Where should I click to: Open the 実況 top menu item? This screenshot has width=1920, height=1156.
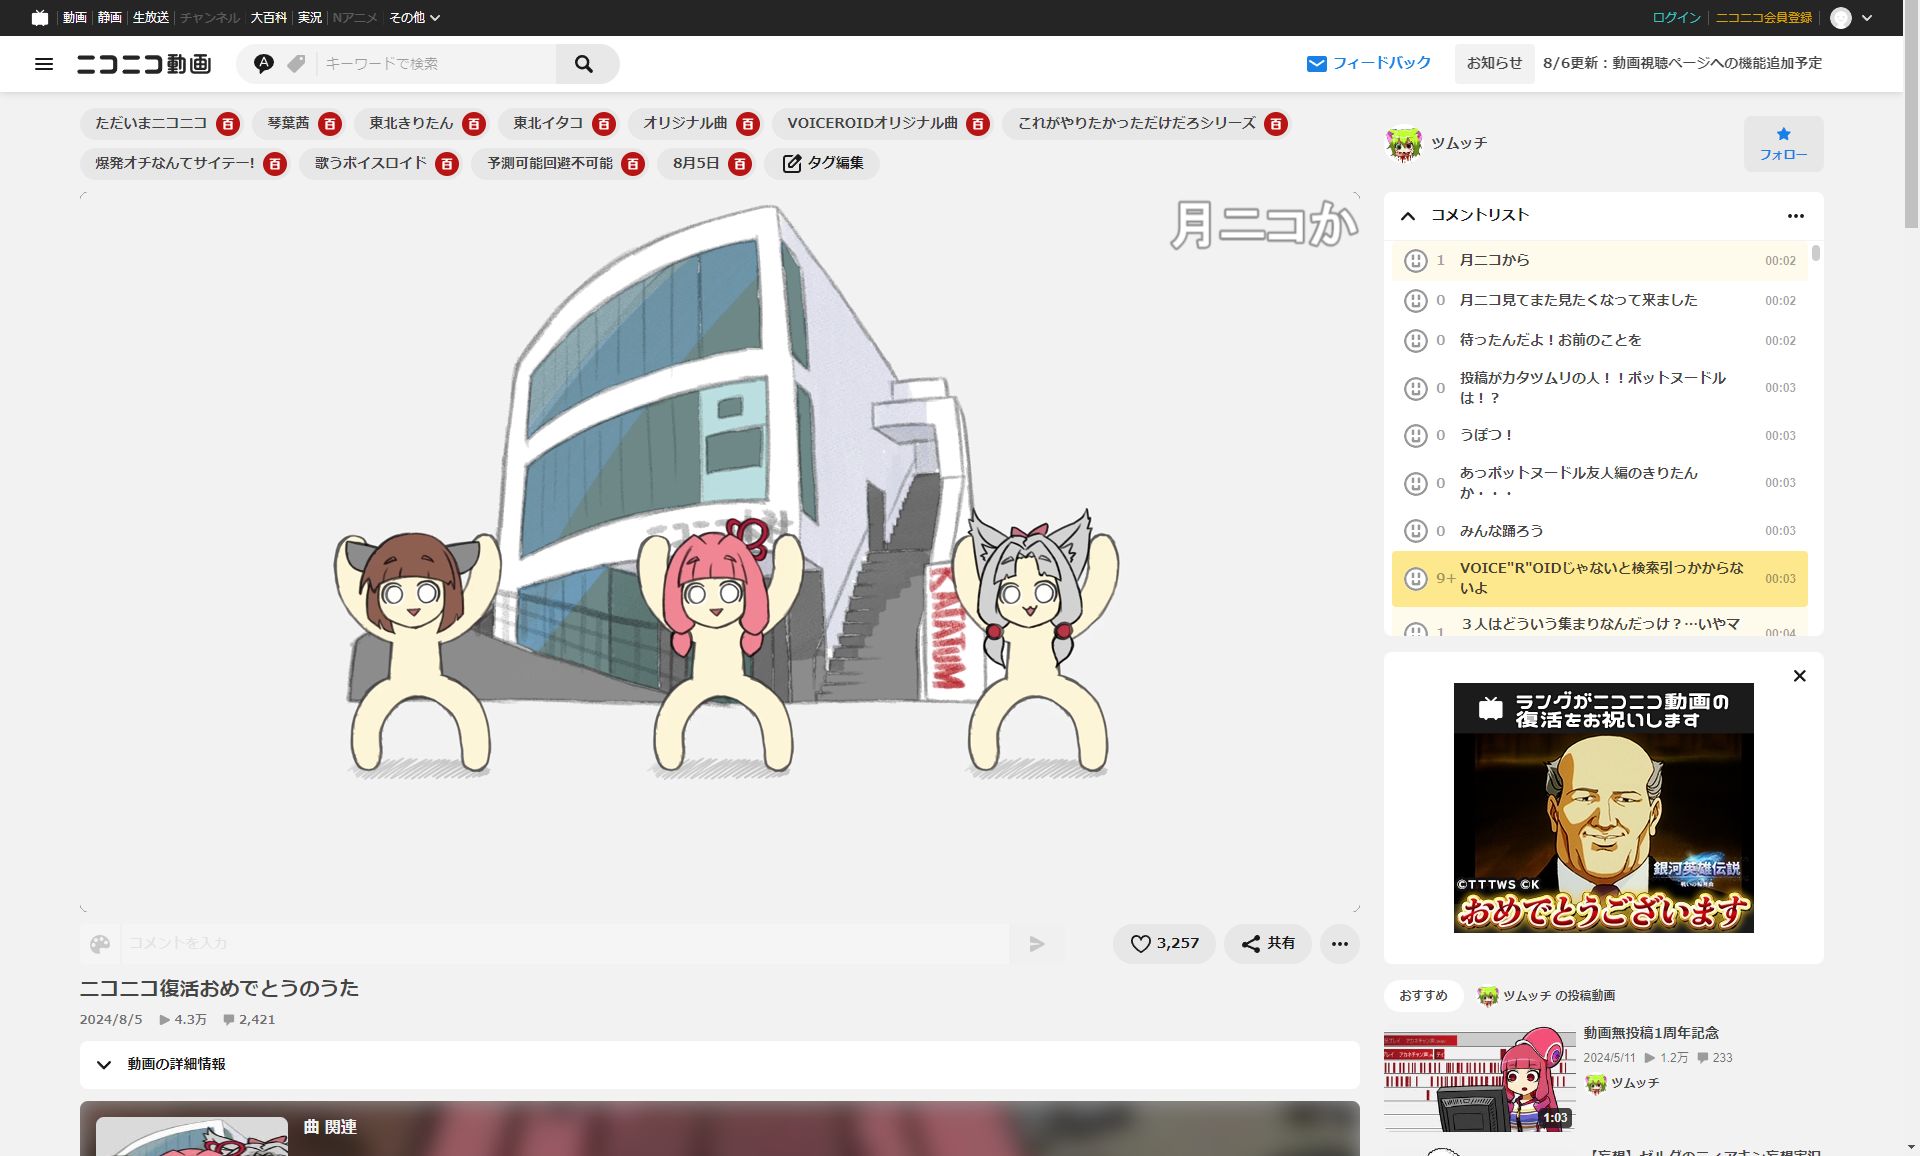point(310,18)
